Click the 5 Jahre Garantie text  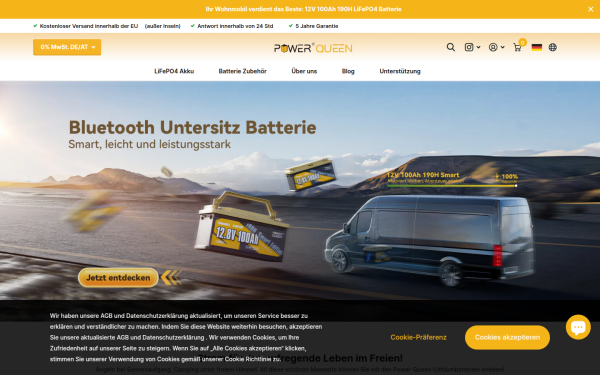[317, 26]
